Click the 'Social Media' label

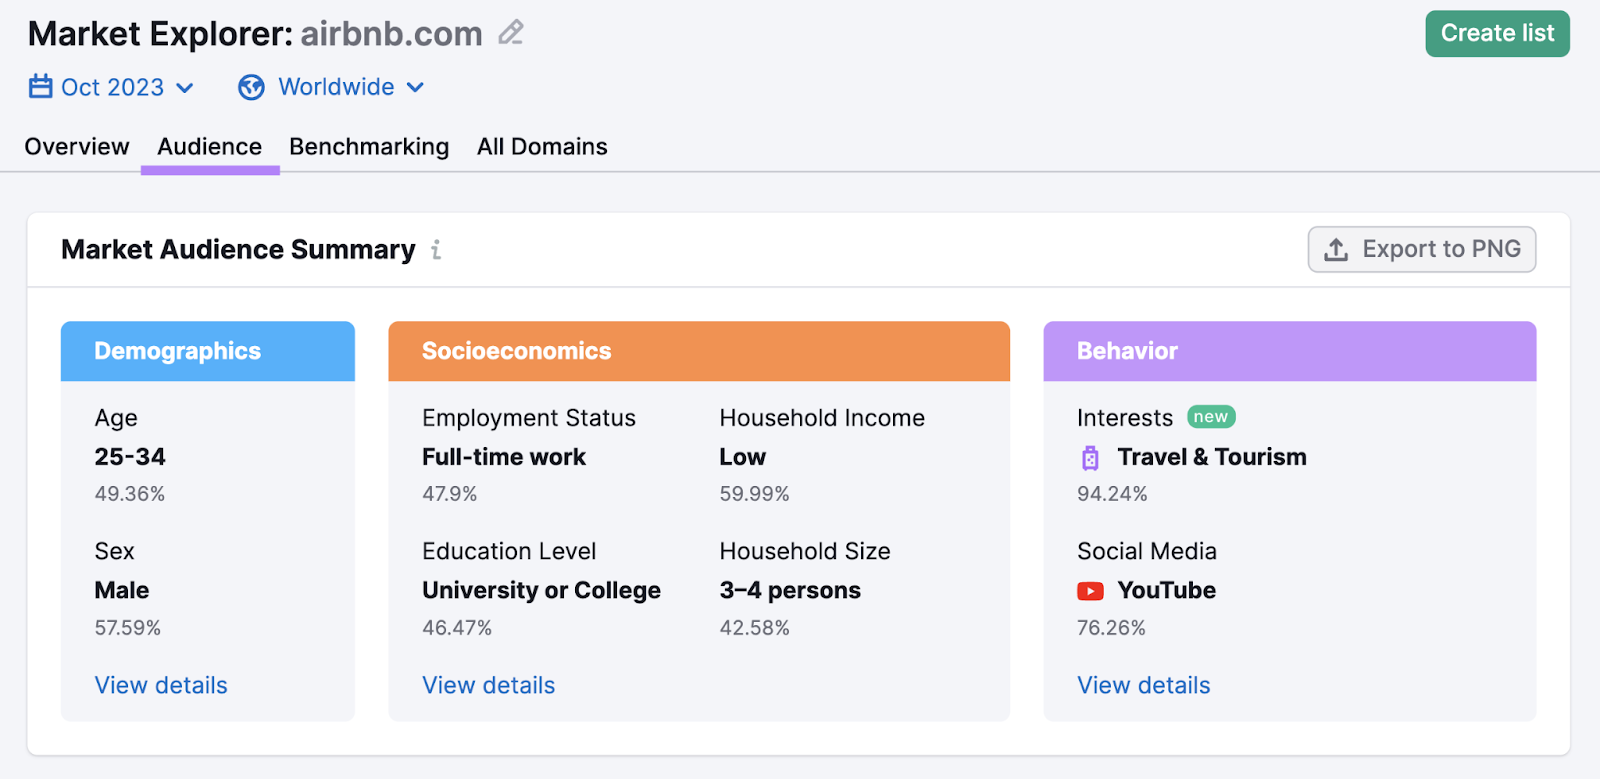[1147, 551]
